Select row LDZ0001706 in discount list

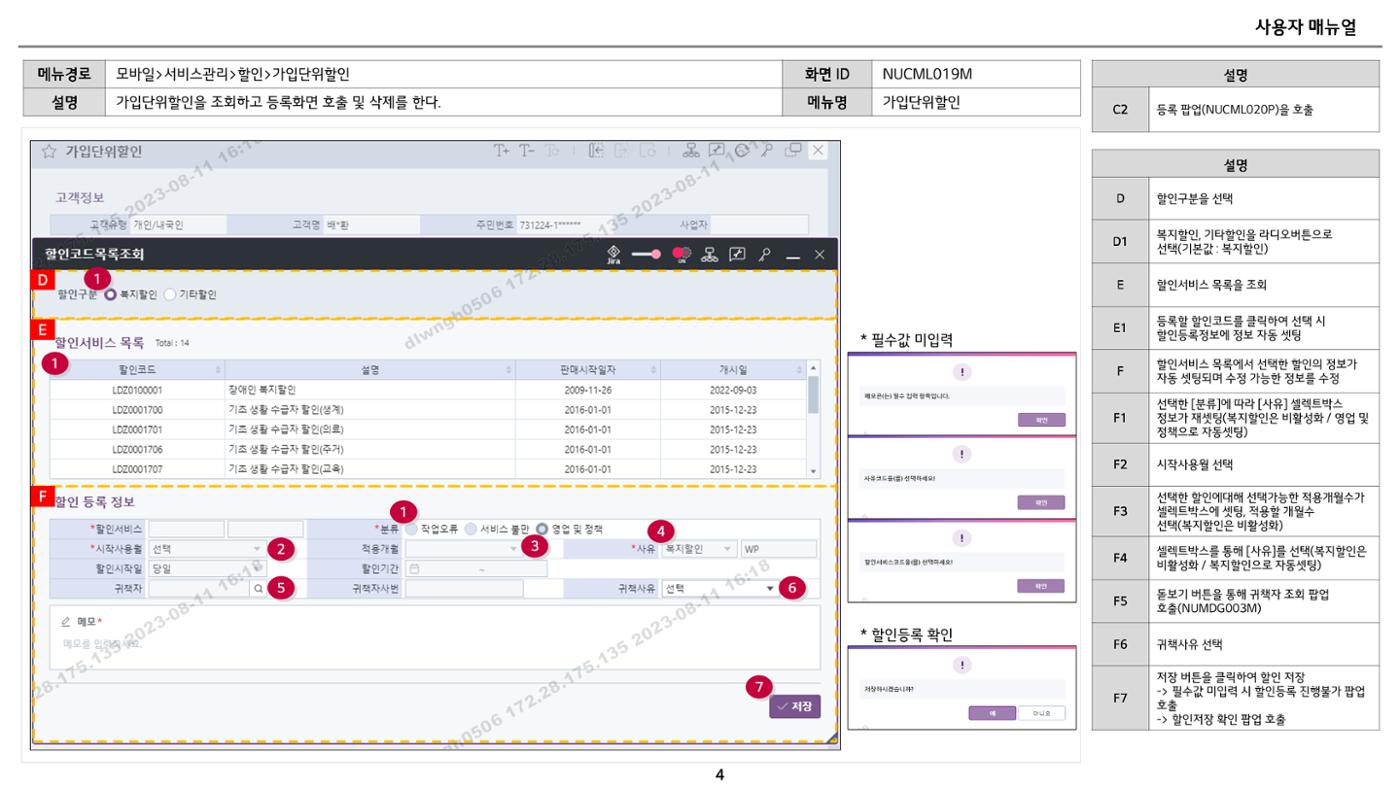click(x=429, y=449)
